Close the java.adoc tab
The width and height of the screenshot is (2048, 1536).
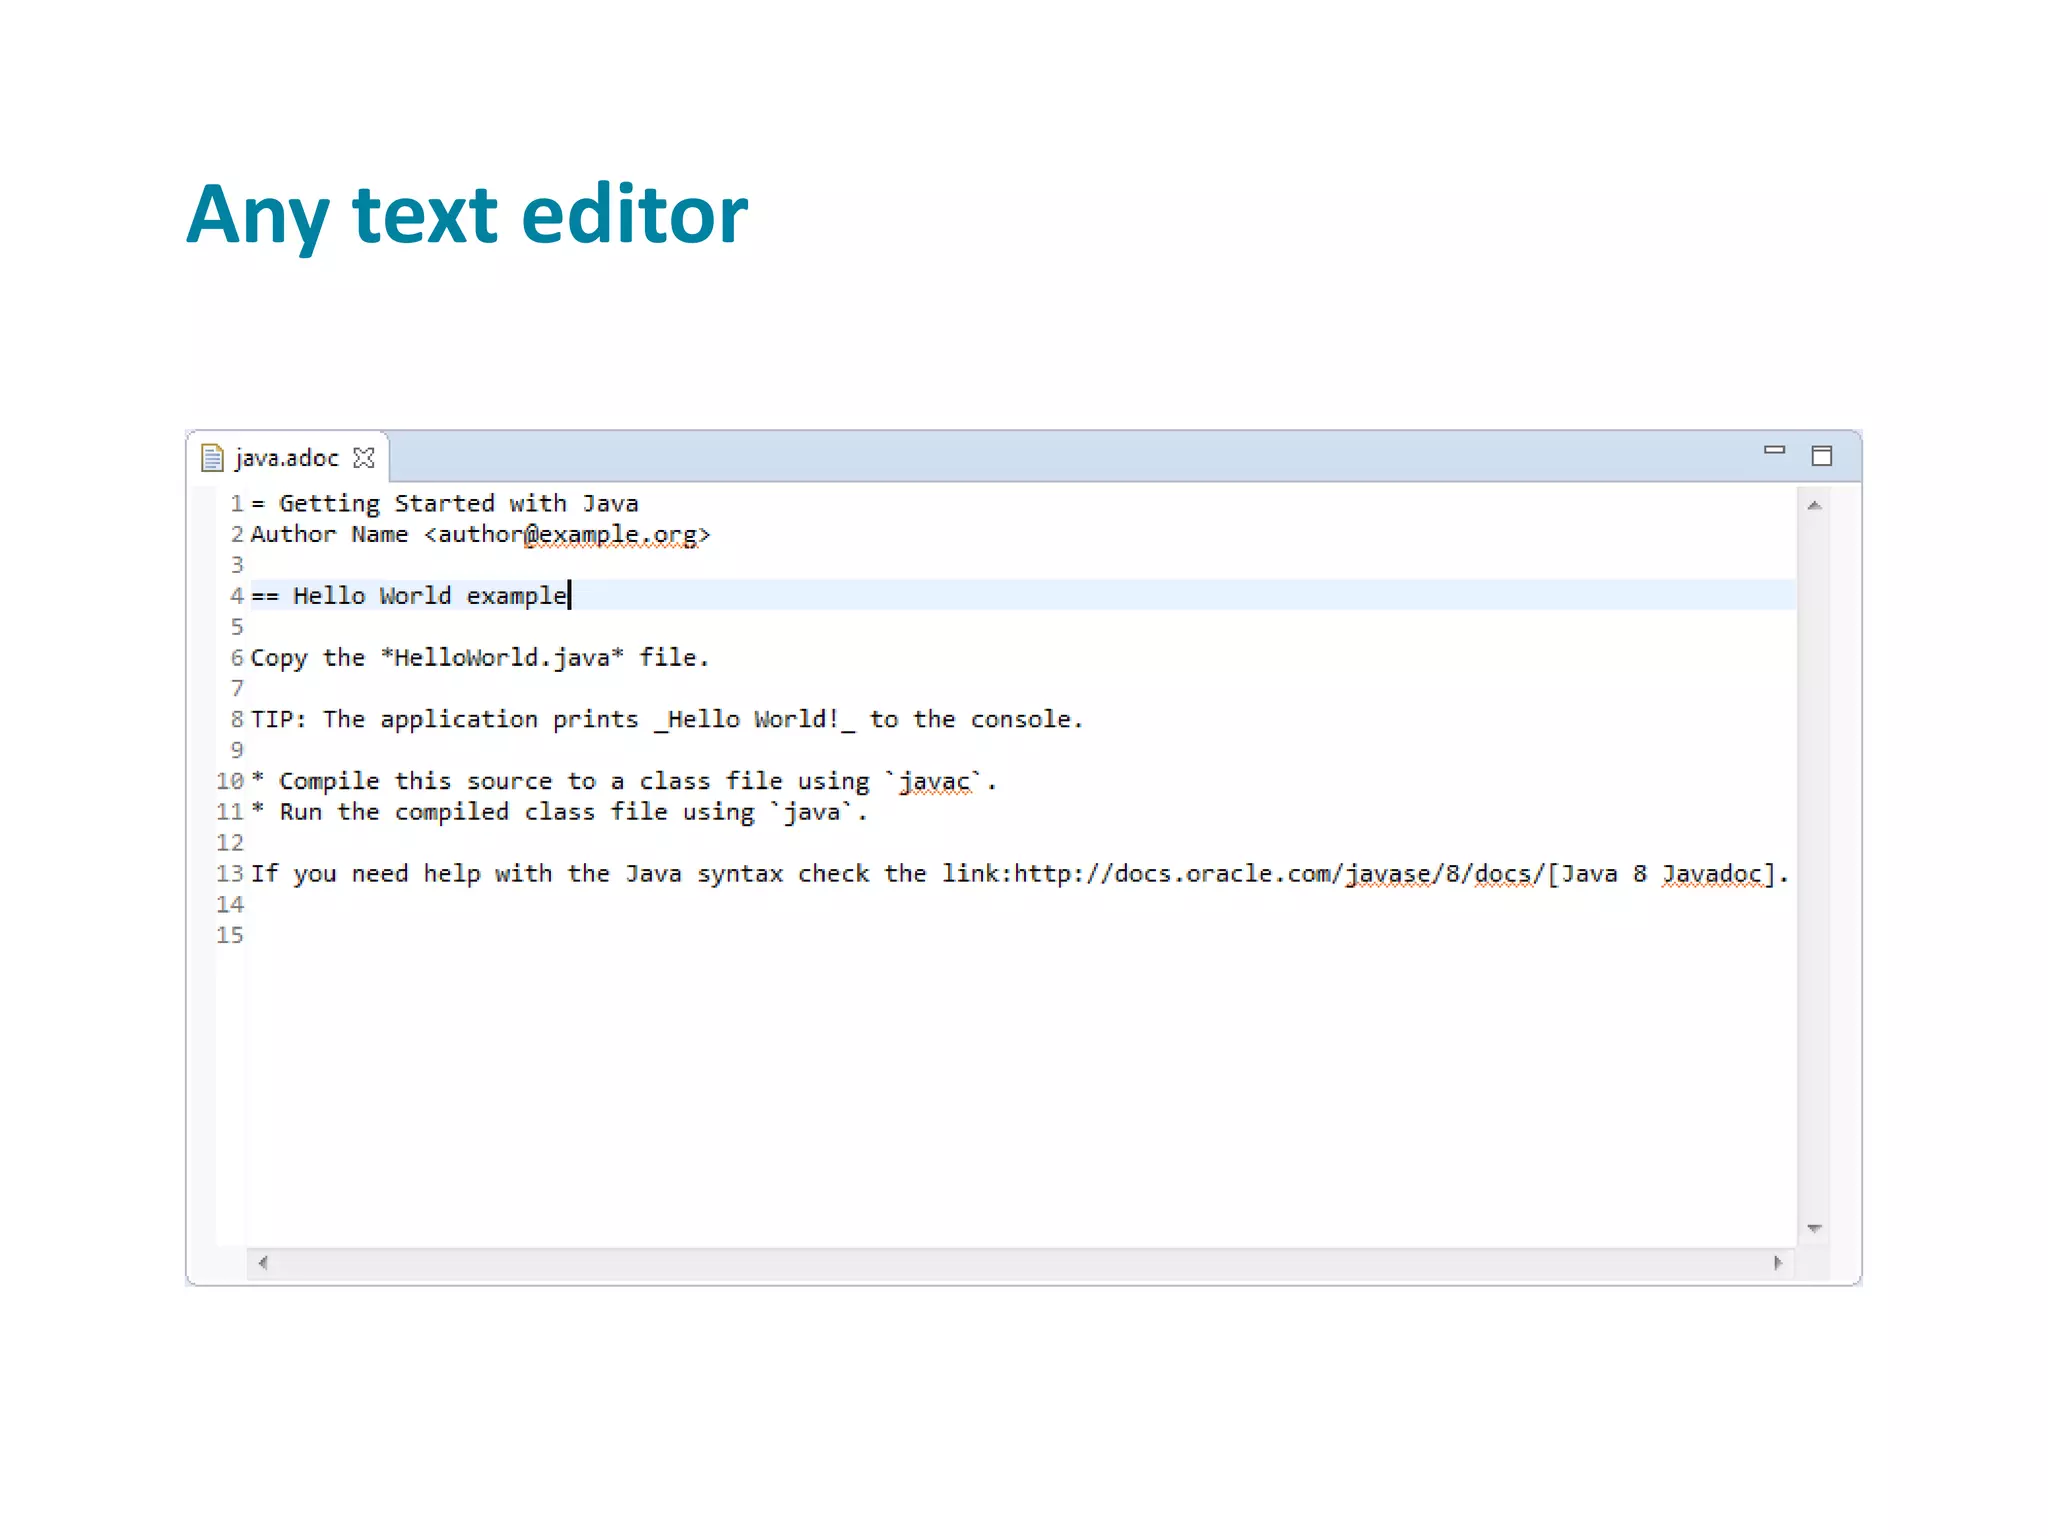click(364, 458)
